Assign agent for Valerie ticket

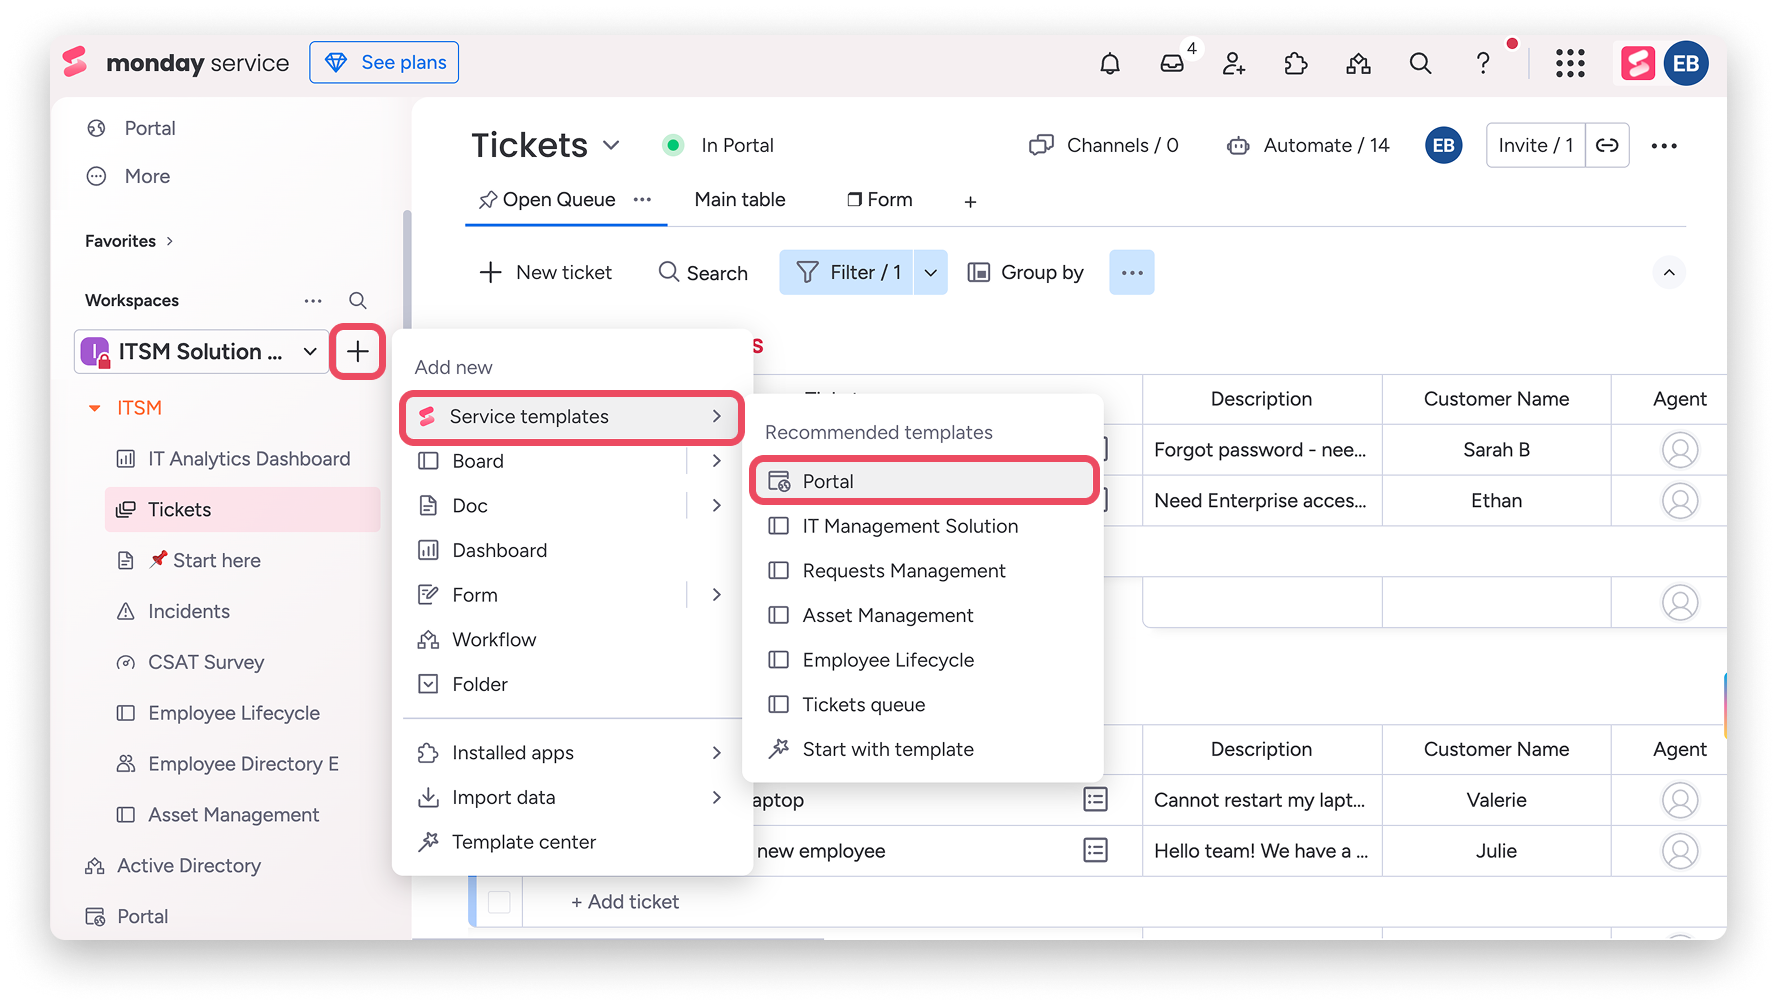coord(1680,800)
